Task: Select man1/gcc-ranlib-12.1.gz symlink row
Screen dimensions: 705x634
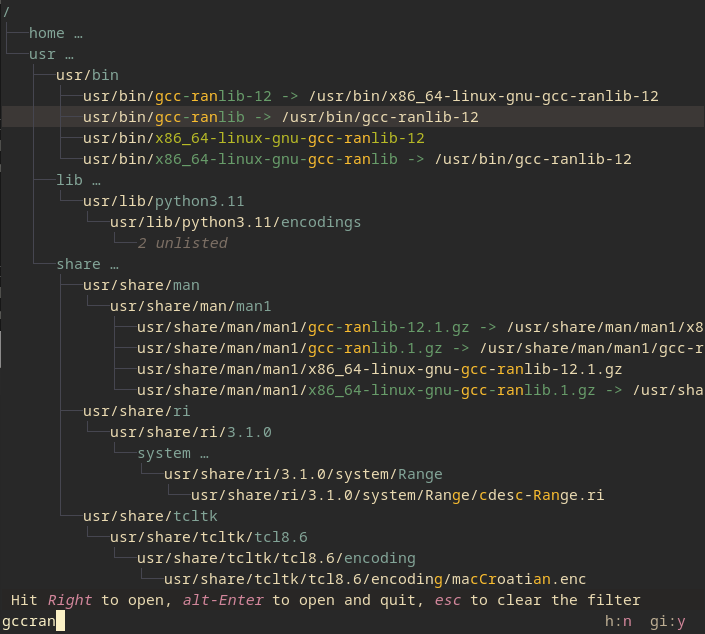Action: point(420,327)
